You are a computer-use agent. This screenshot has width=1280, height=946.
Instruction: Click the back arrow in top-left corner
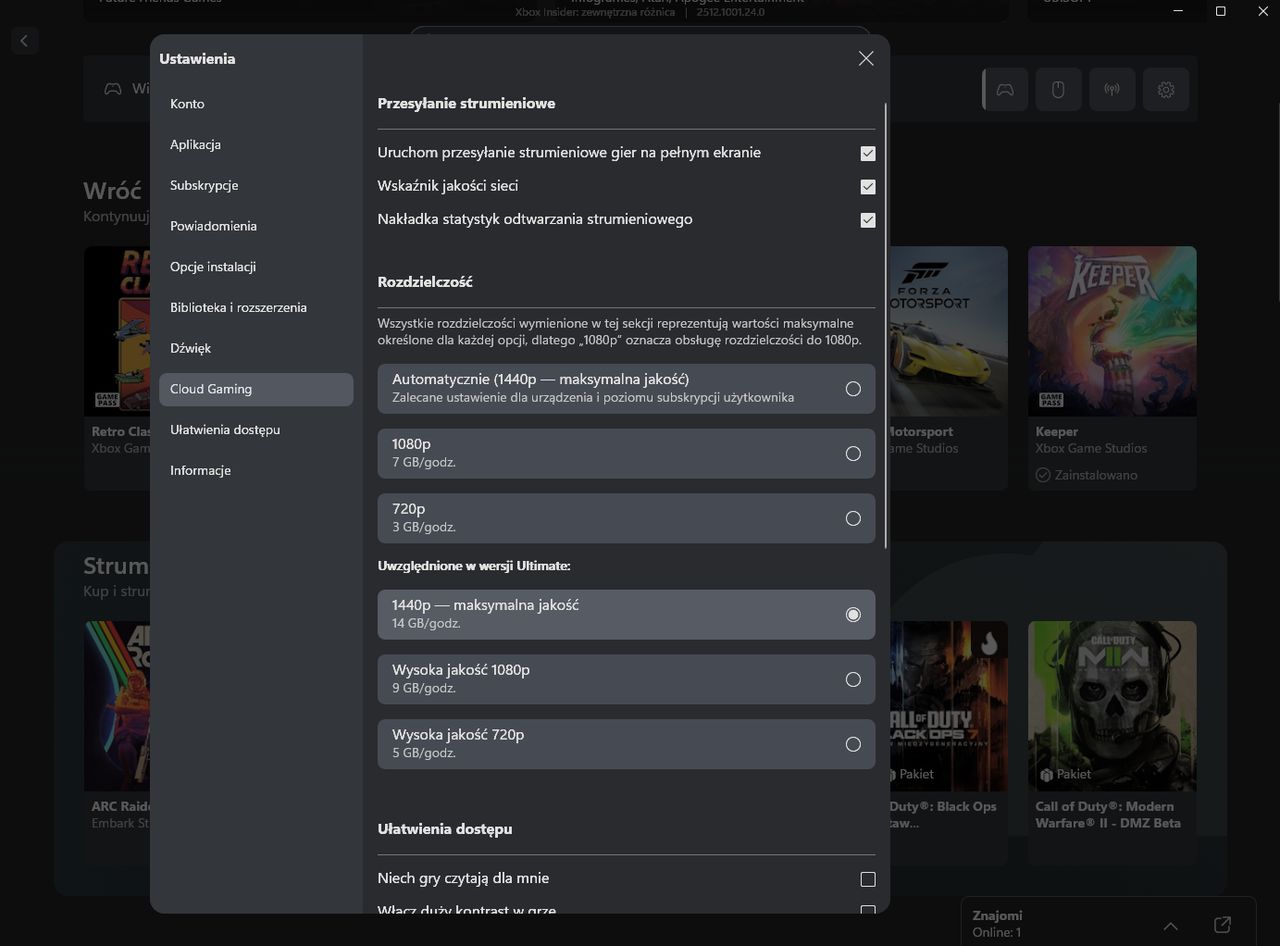click(x=24, y=41)
